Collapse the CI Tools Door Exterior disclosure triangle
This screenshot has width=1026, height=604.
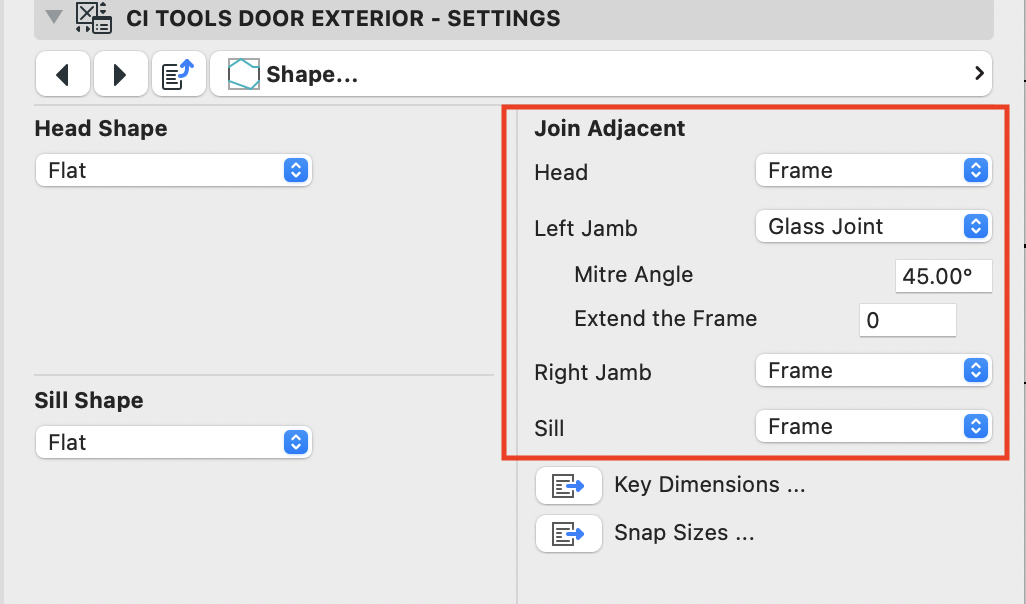pos(53,17)
